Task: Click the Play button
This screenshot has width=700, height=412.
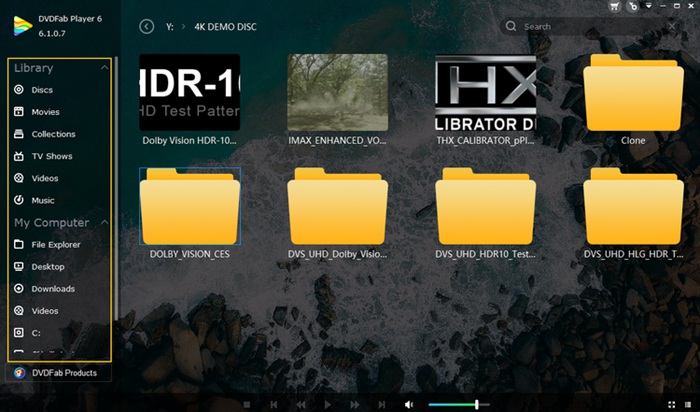Action: [x=328, y=405]
